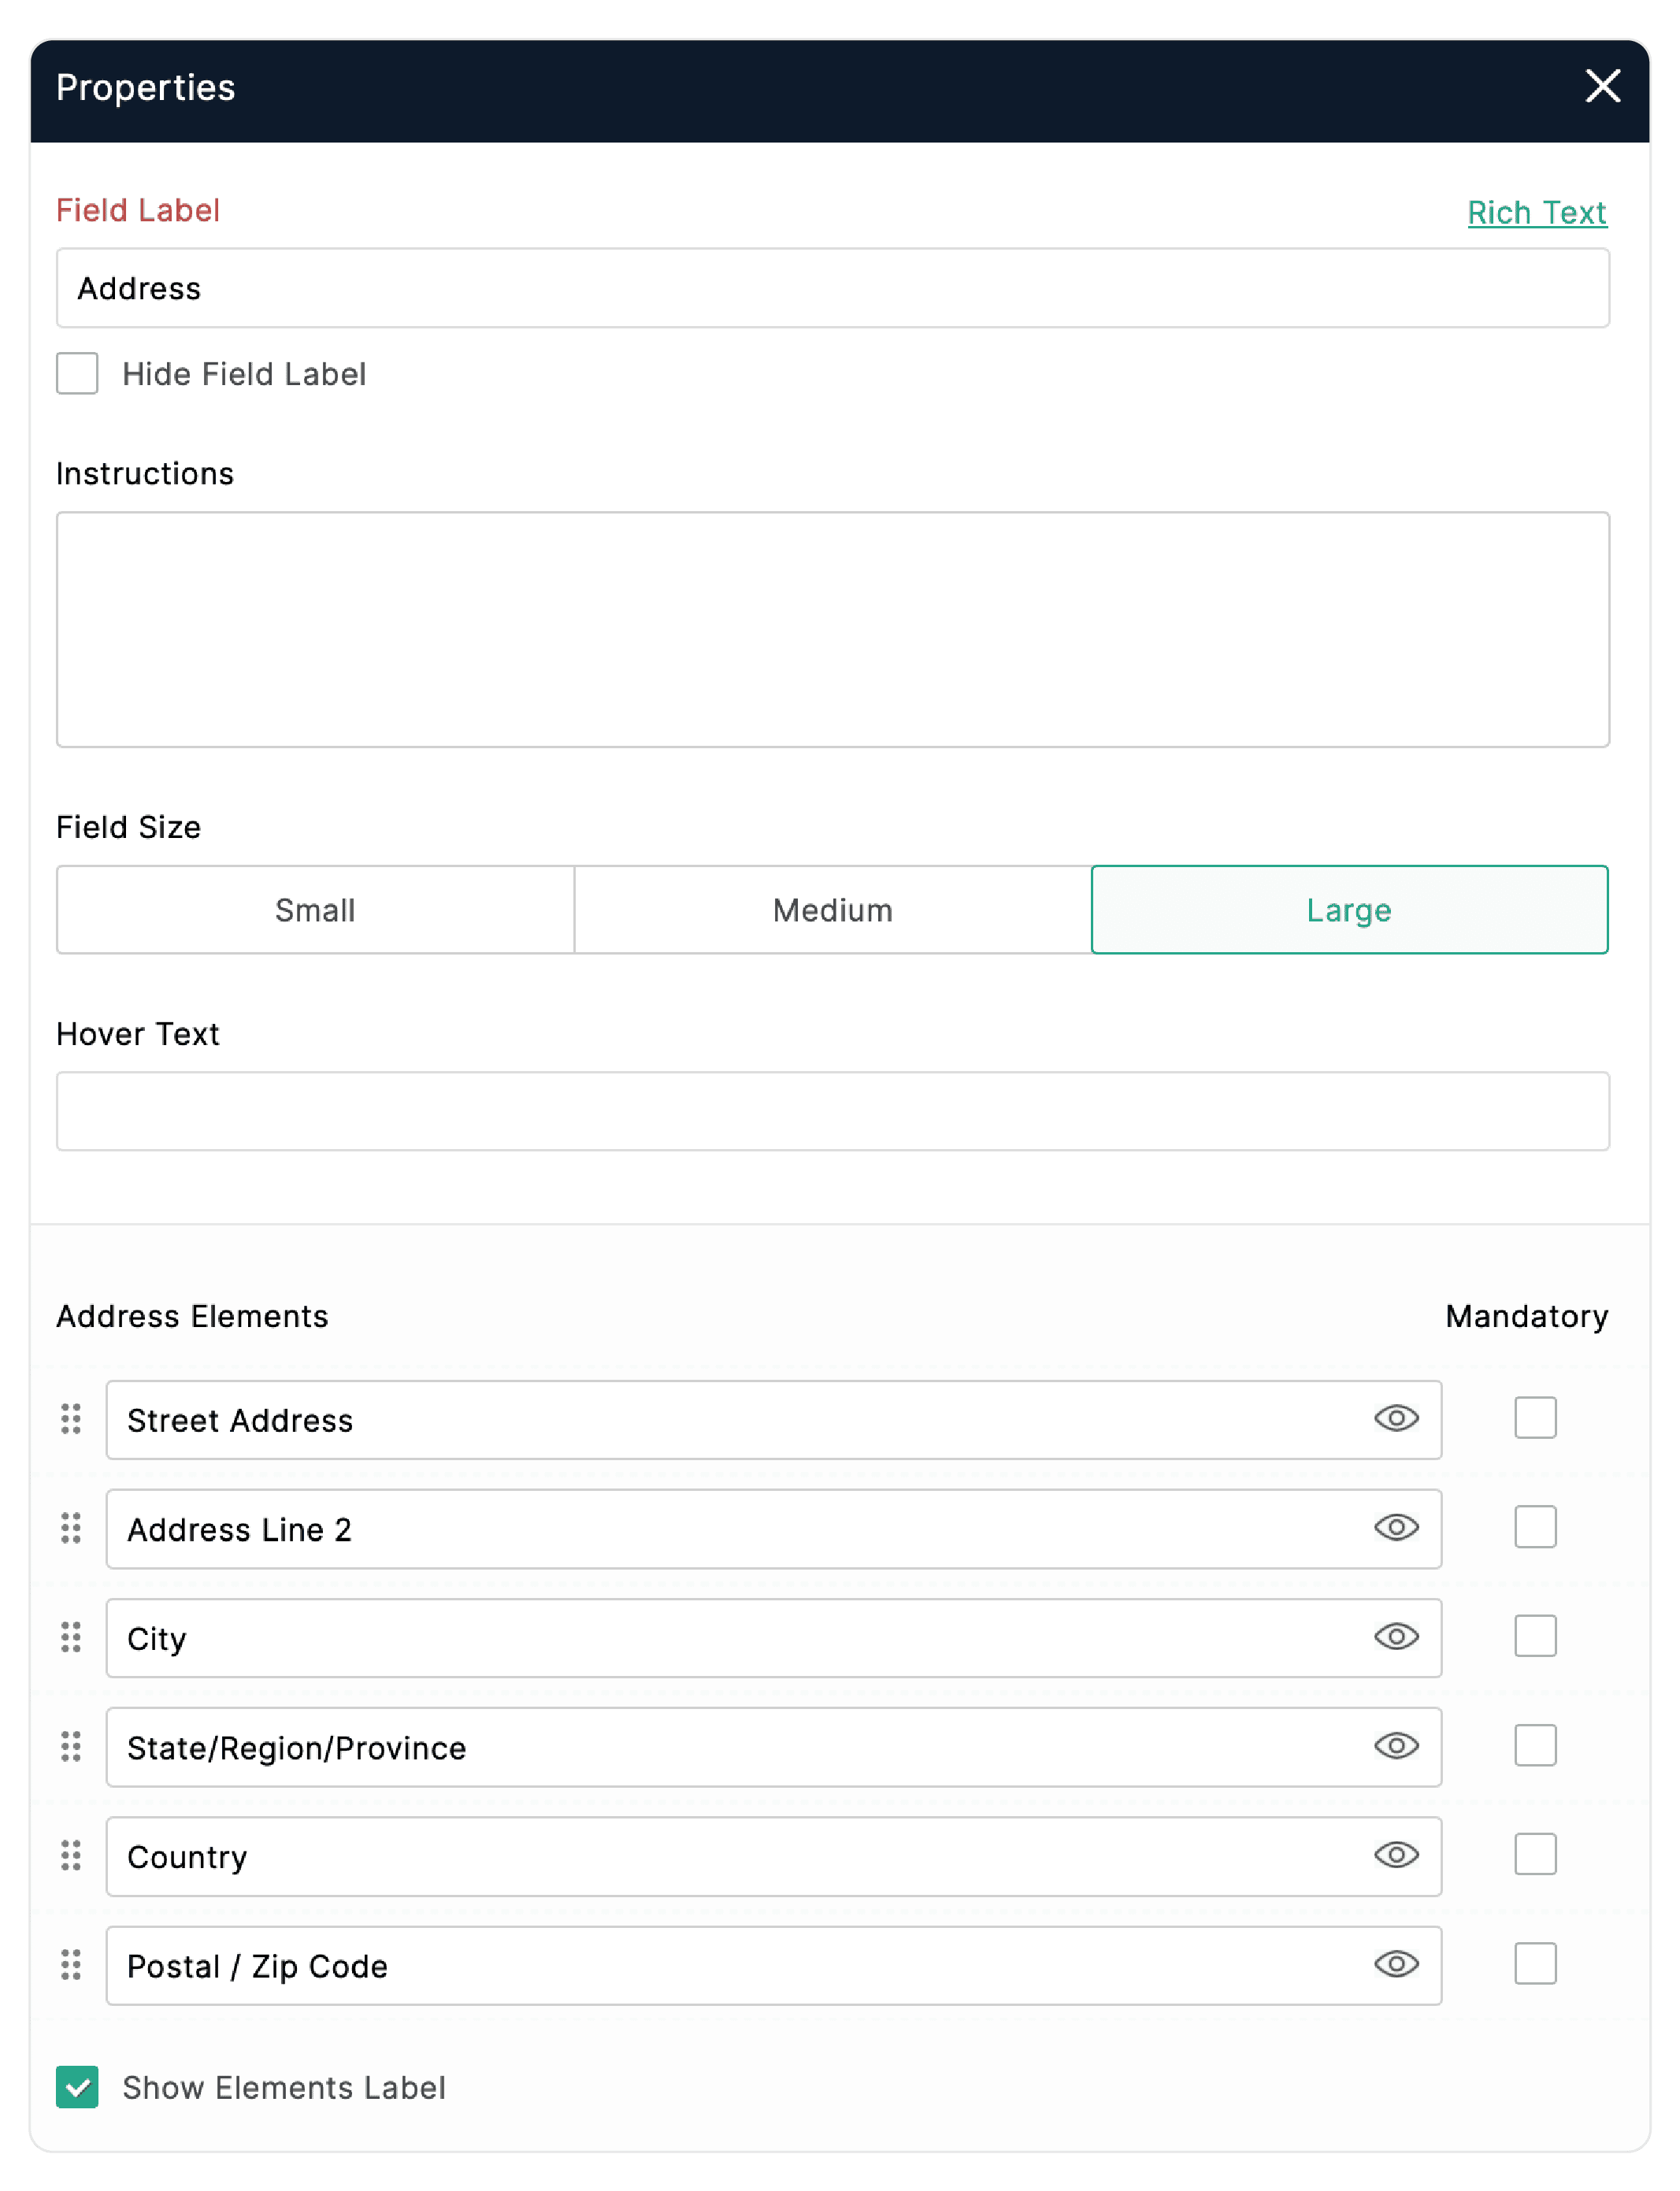Toggle eye icon for Street Address
The width and height of the screenshot is (1680, 2191).
point(1396,1418)
